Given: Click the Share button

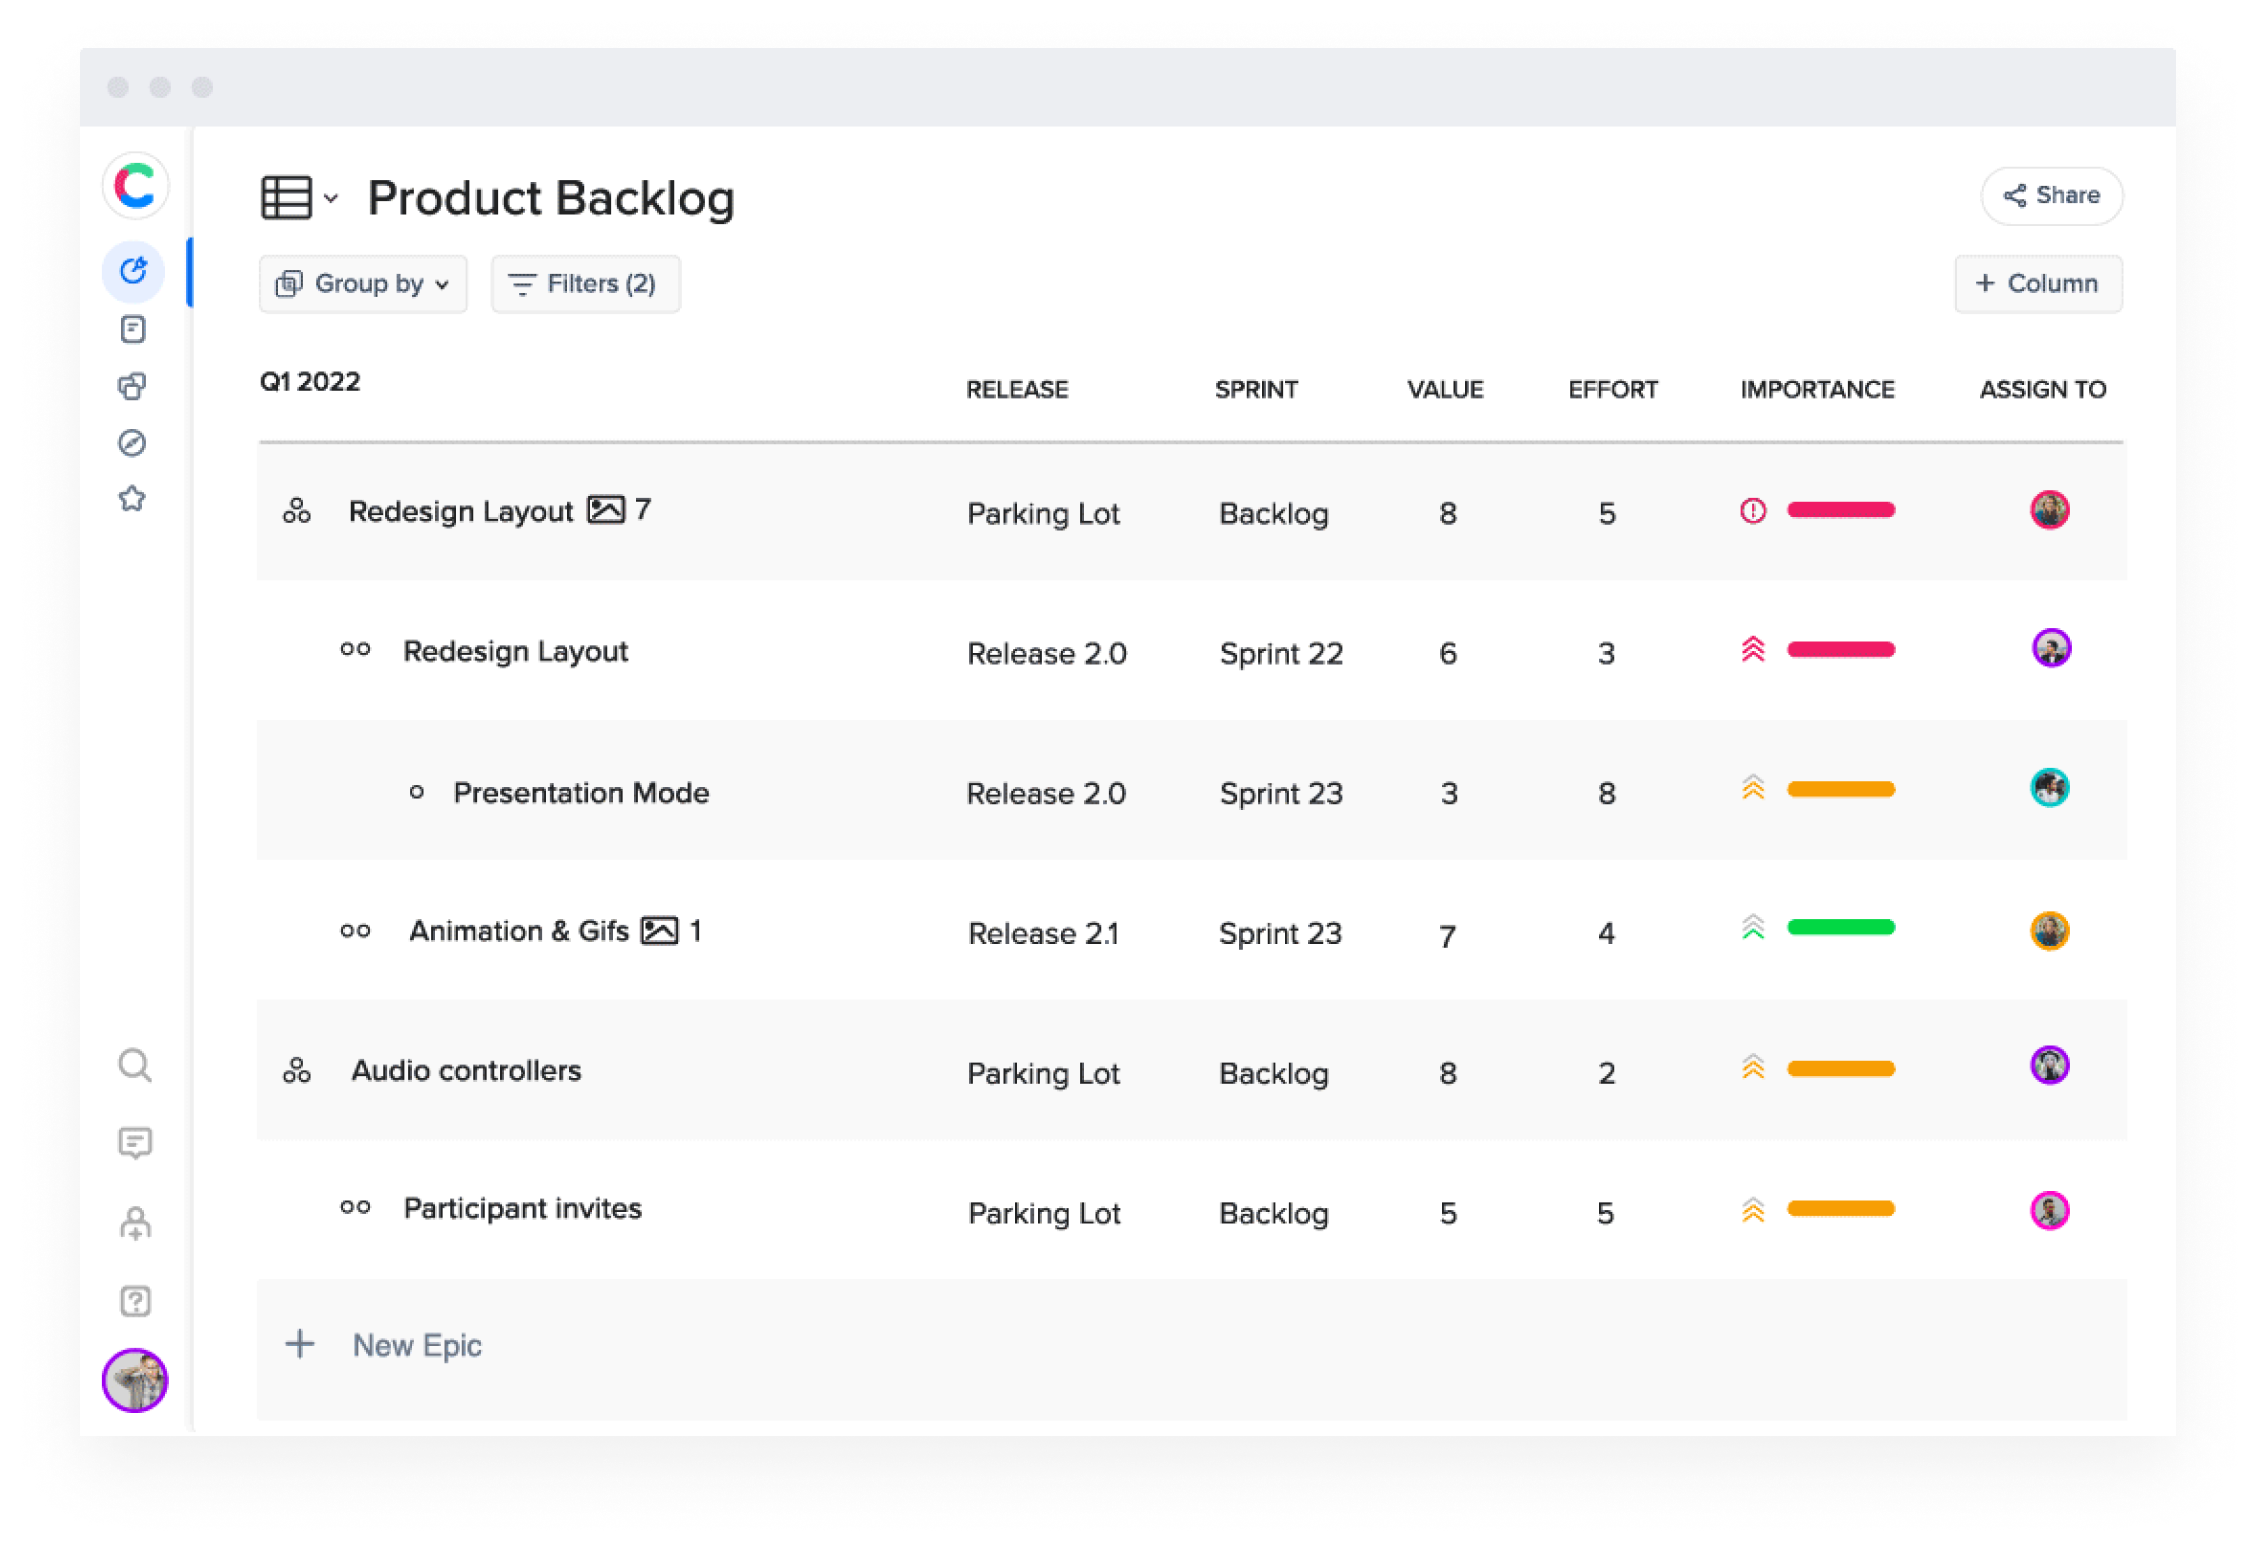Looking at the screenshot, I should (2051, 196).
